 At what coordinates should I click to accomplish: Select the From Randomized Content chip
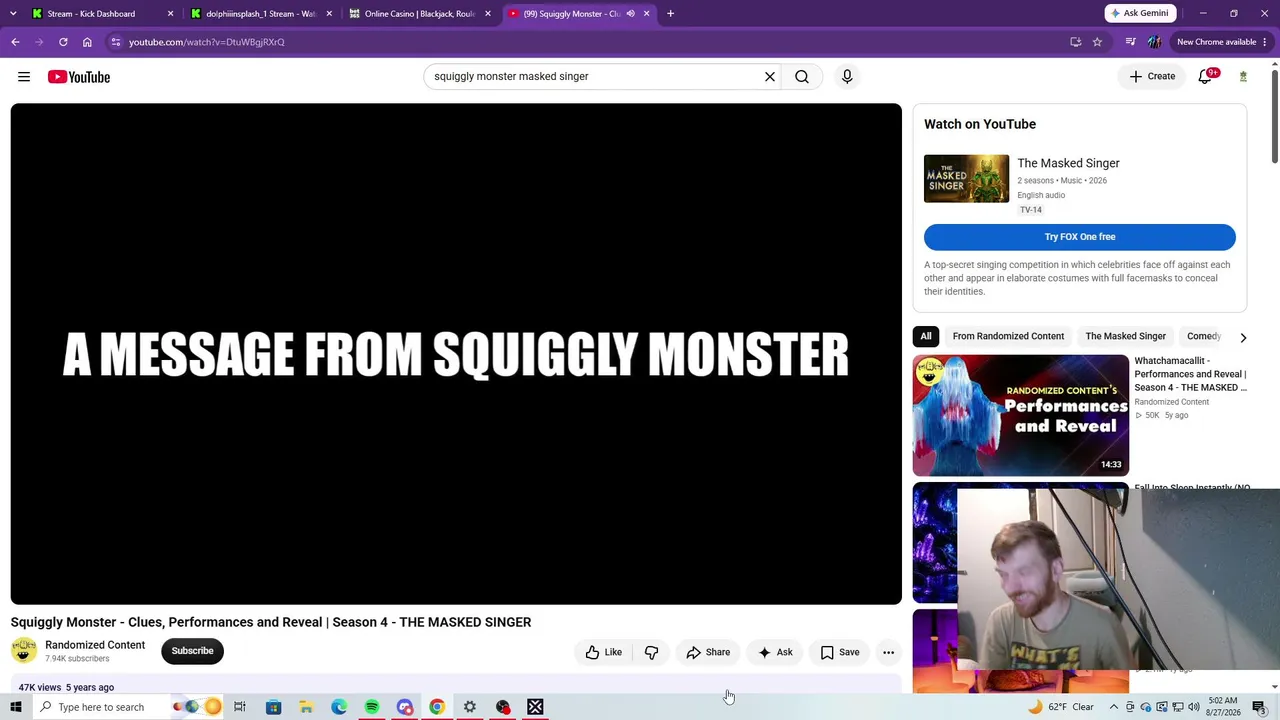pyautogui.click(x=1008, y=336)
